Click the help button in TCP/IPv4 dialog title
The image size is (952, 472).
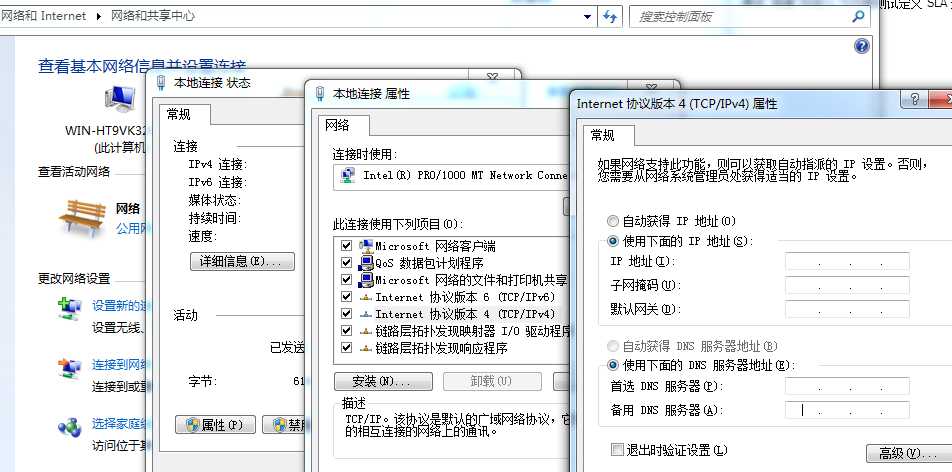(x=916, y=99)
